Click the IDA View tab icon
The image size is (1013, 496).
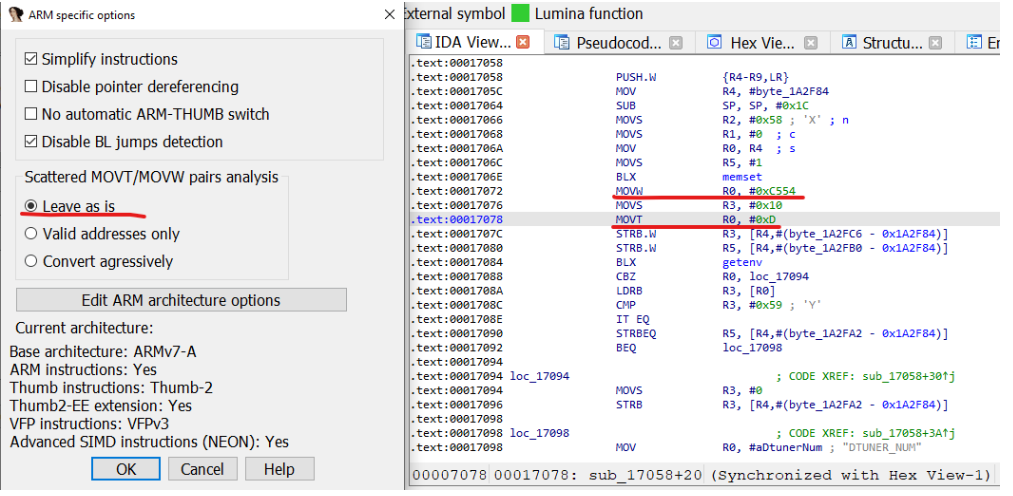click(423, 43)
